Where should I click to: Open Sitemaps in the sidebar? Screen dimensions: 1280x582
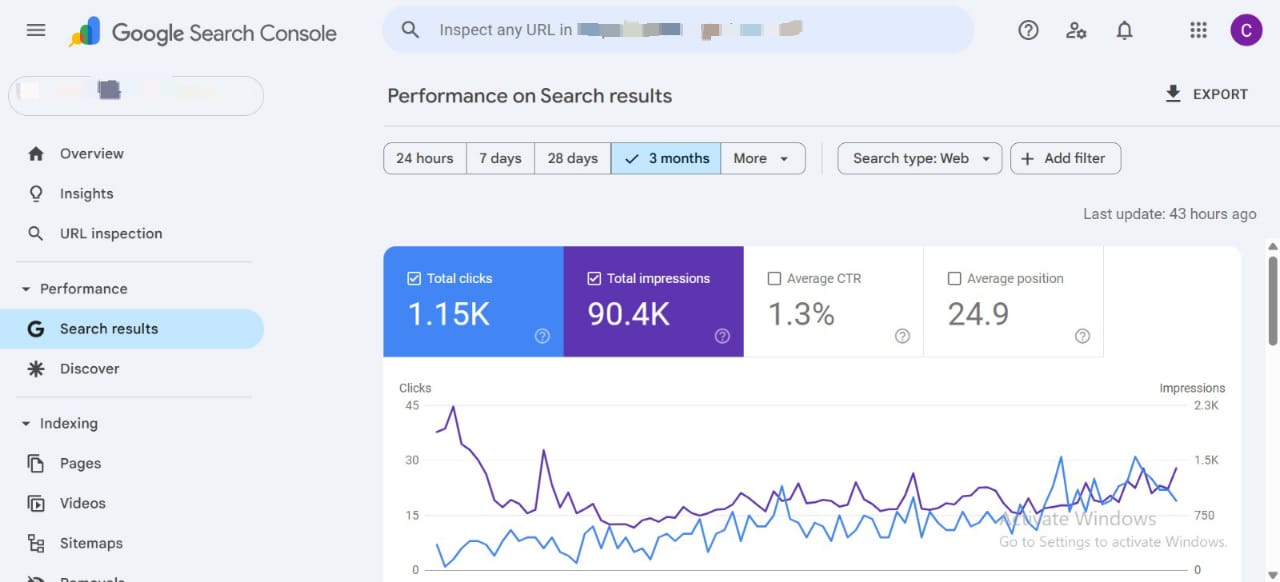pyautogui.click(x=91, y=543)
